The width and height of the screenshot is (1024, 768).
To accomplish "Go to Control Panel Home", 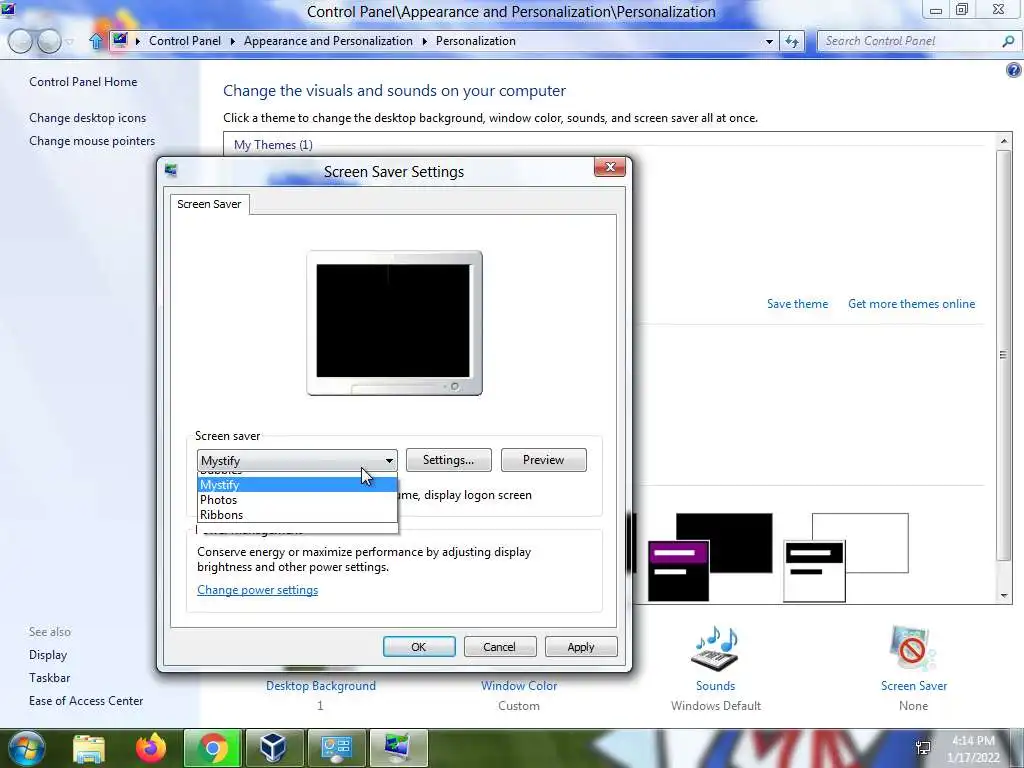I will point(83,82).
